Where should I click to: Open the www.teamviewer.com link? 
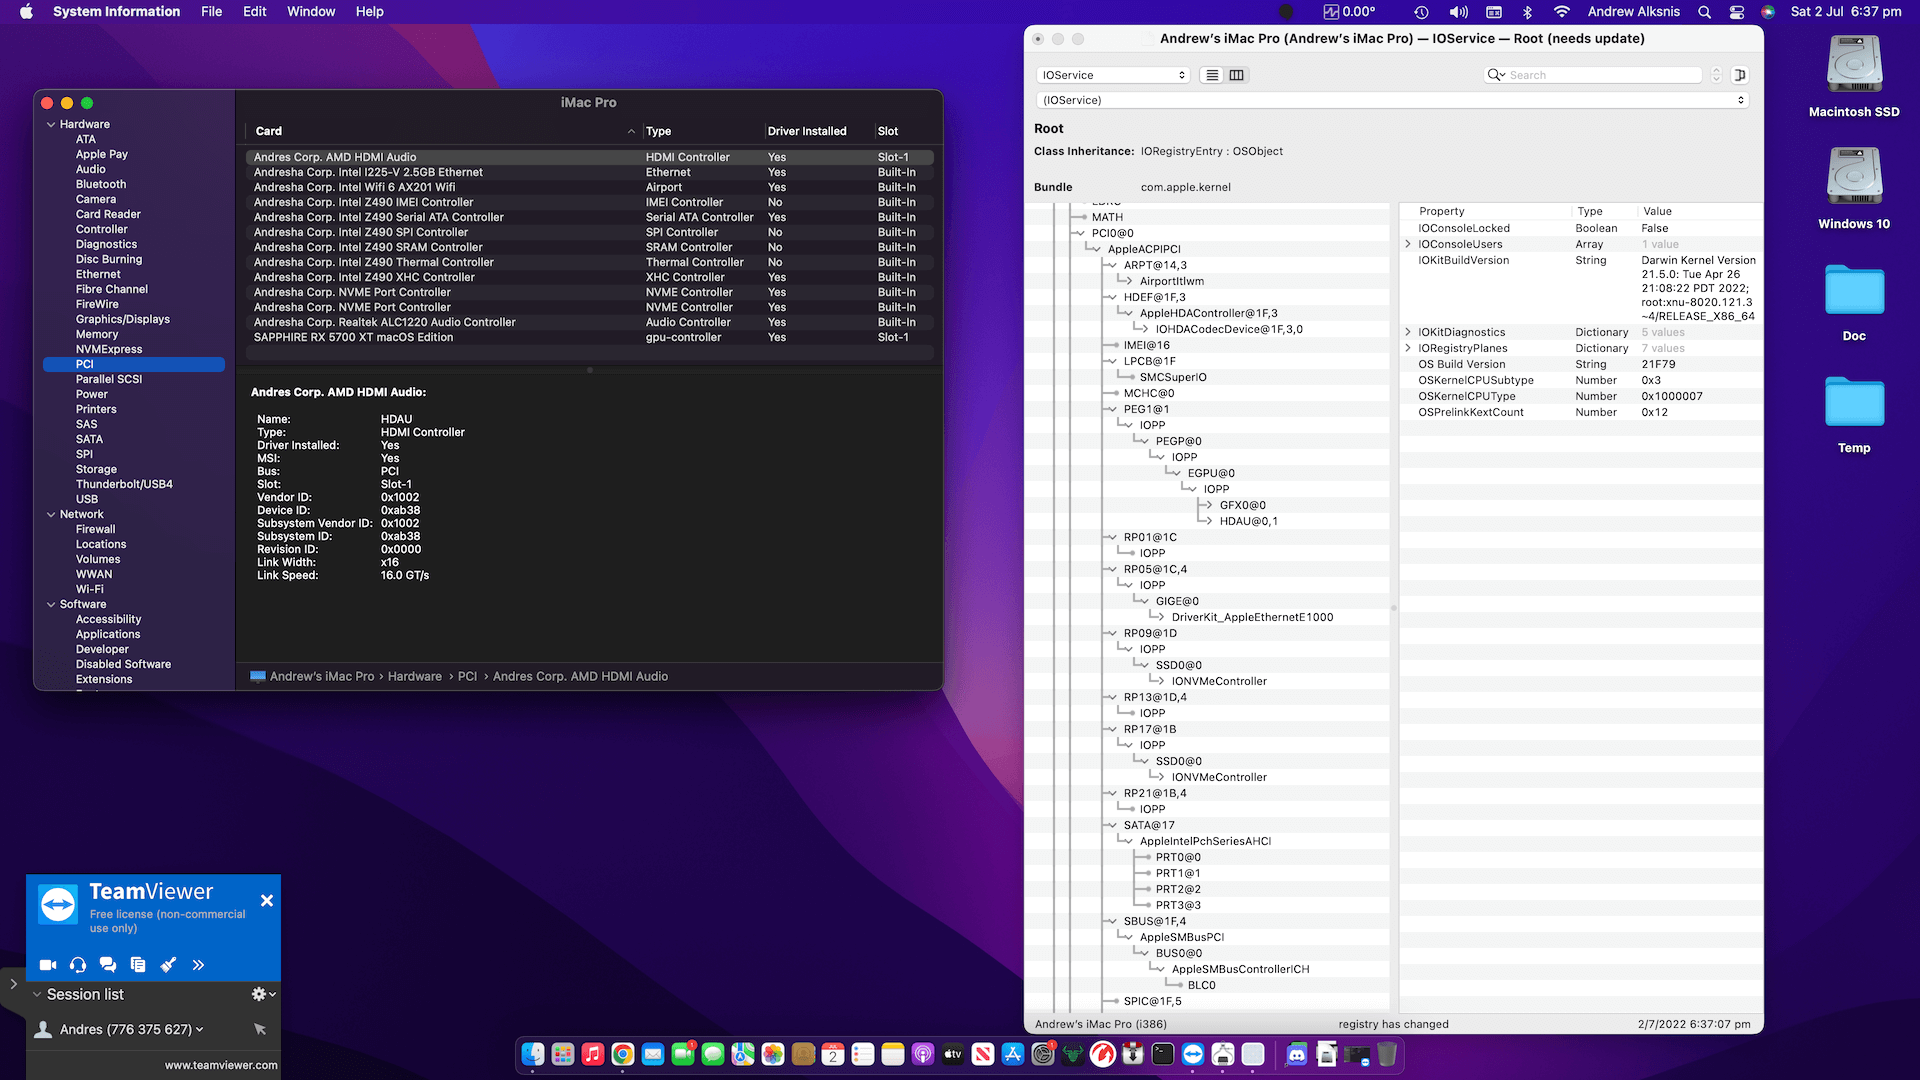[221, 1065]
